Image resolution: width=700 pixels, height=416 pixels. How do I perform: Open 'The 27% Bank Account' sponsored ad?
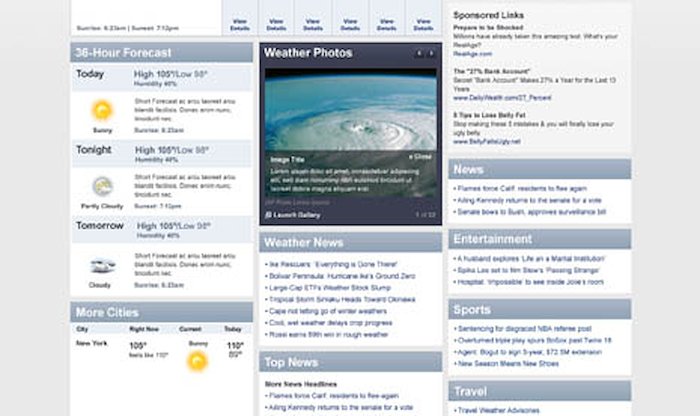pos(492,71)
